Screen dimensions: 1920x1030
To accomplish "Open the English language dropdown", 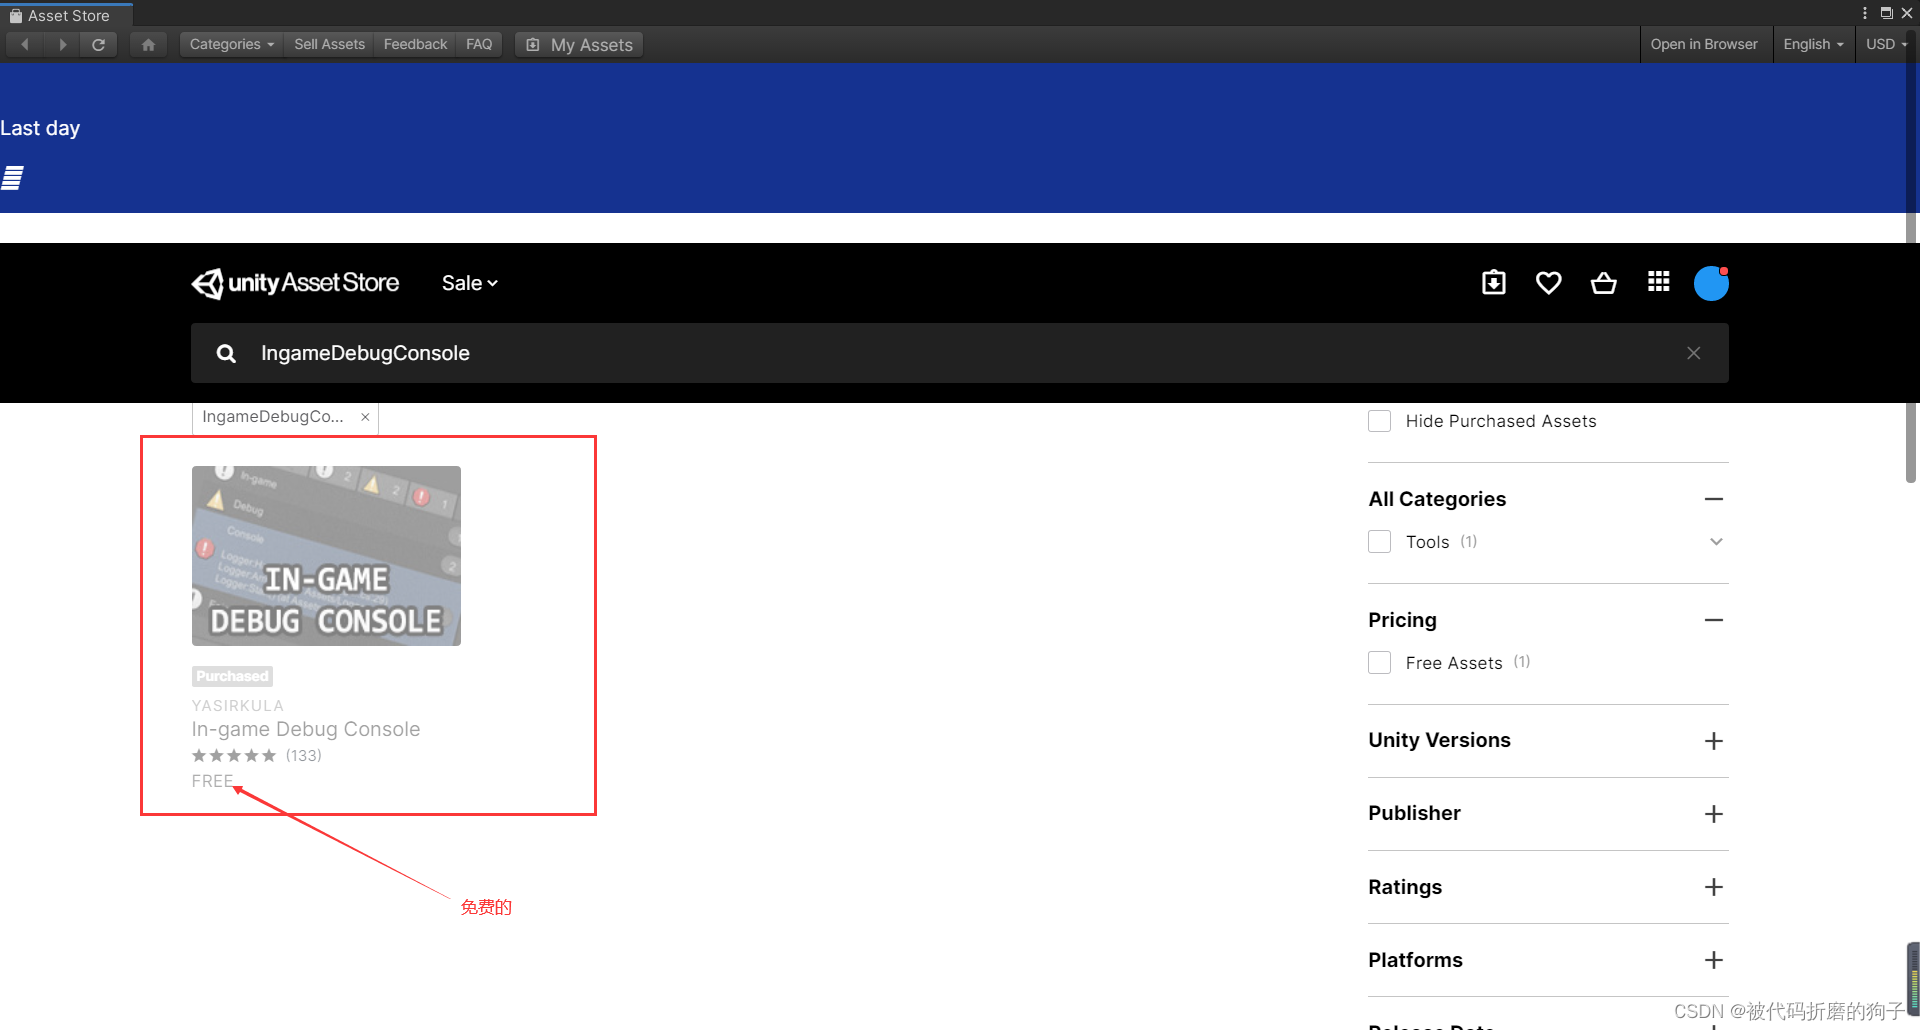I will point(1813,44).
